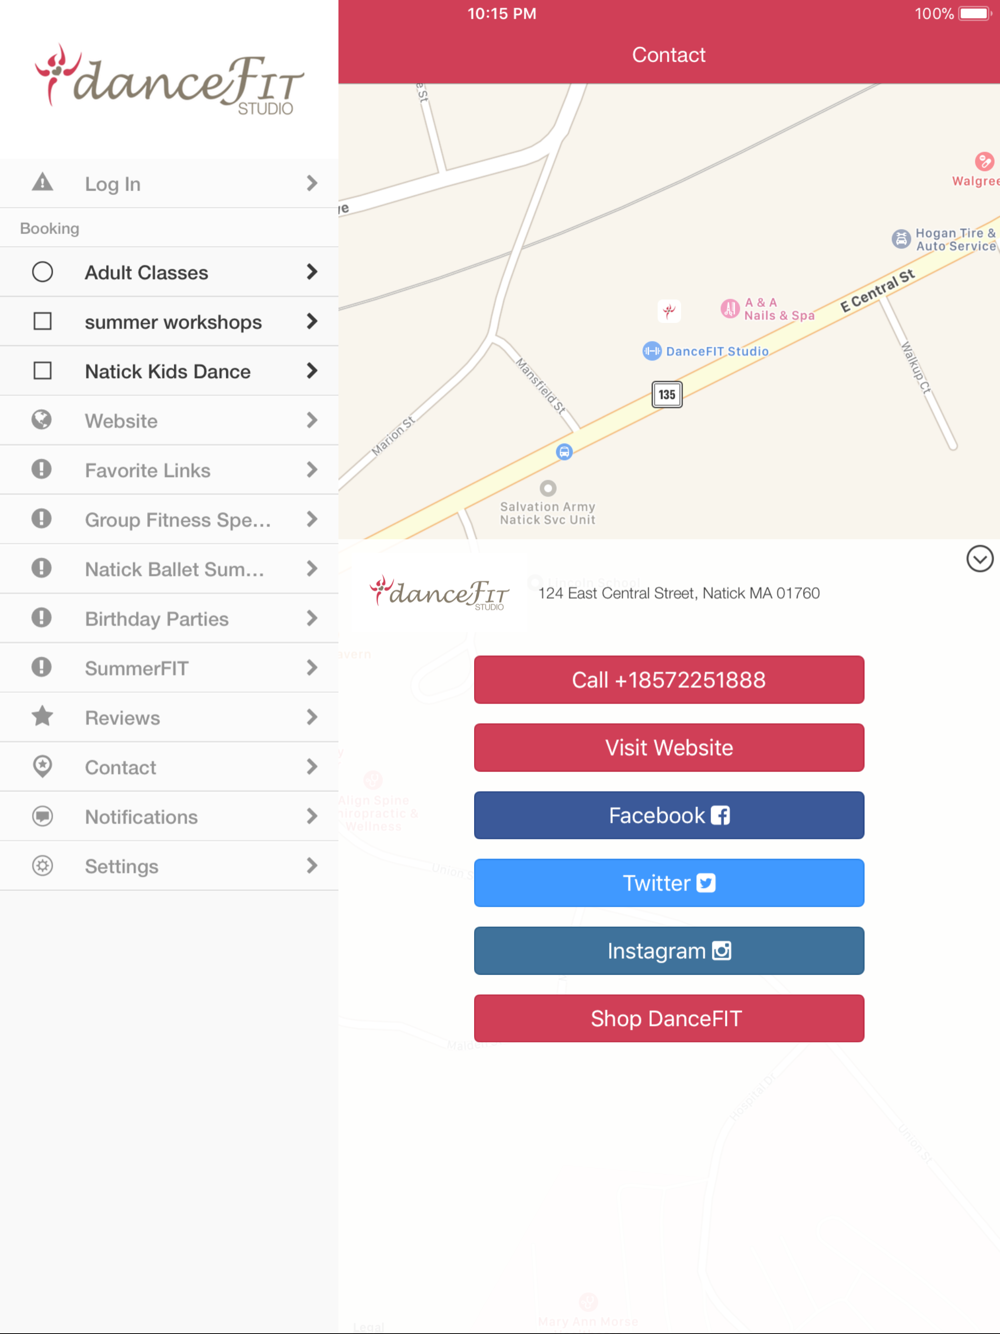Expand the Birthday Parties chevron arrow

312,618
